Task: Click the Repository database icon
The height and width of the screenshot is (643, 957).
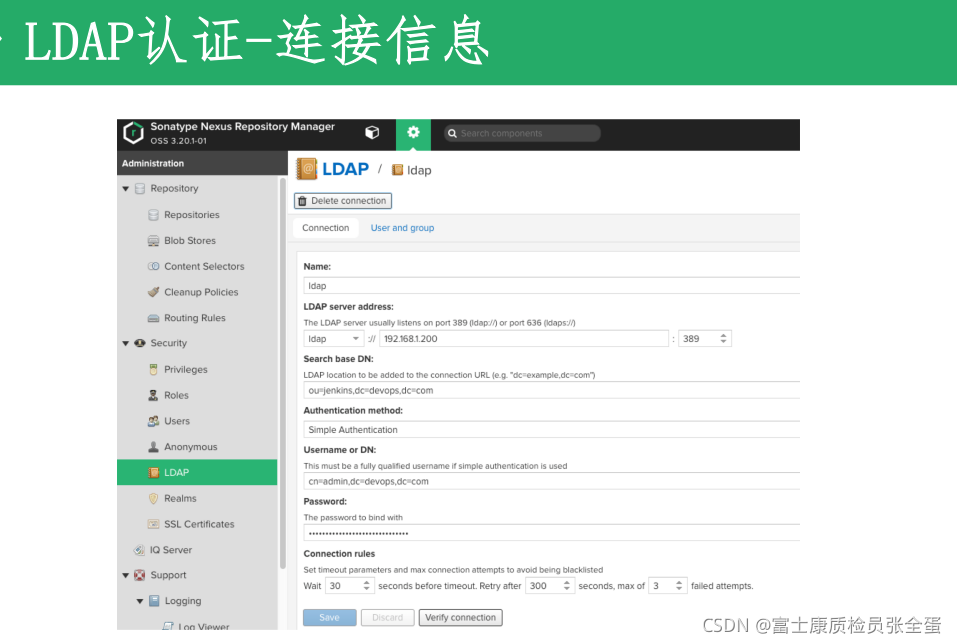Action: point(140,189)
